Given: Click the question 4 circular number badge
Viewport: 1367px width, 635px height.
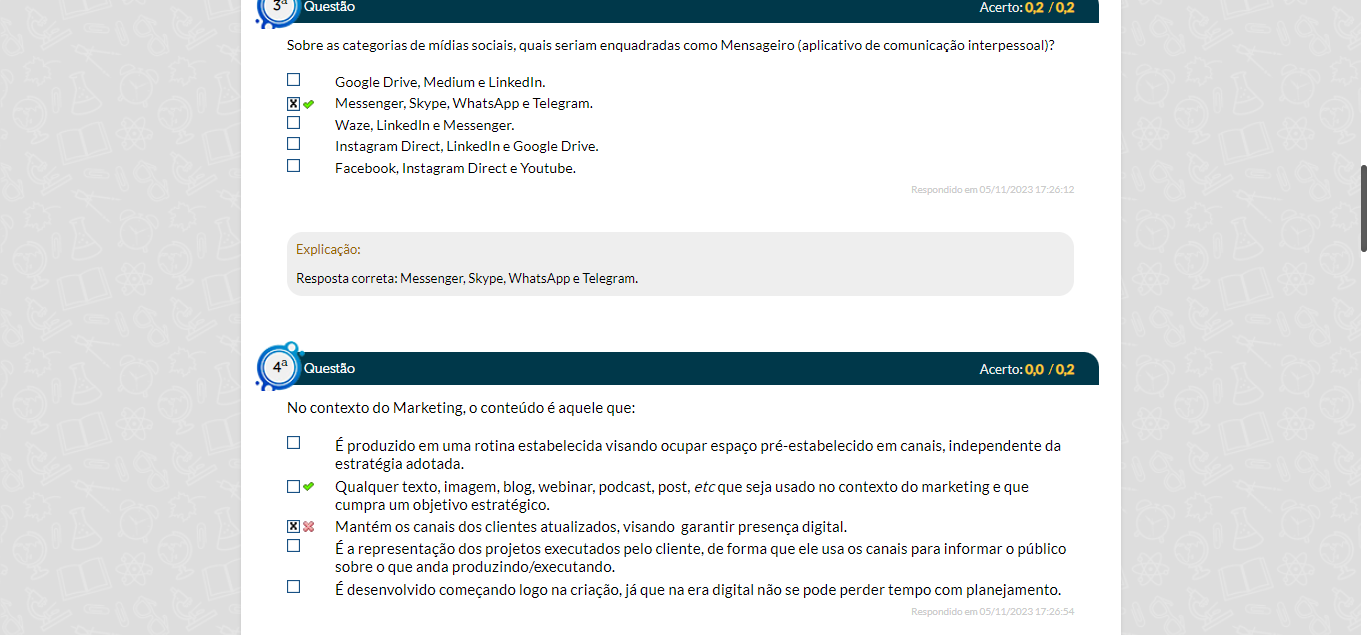Looking at the screenshot, I should (x=279, y=367).
